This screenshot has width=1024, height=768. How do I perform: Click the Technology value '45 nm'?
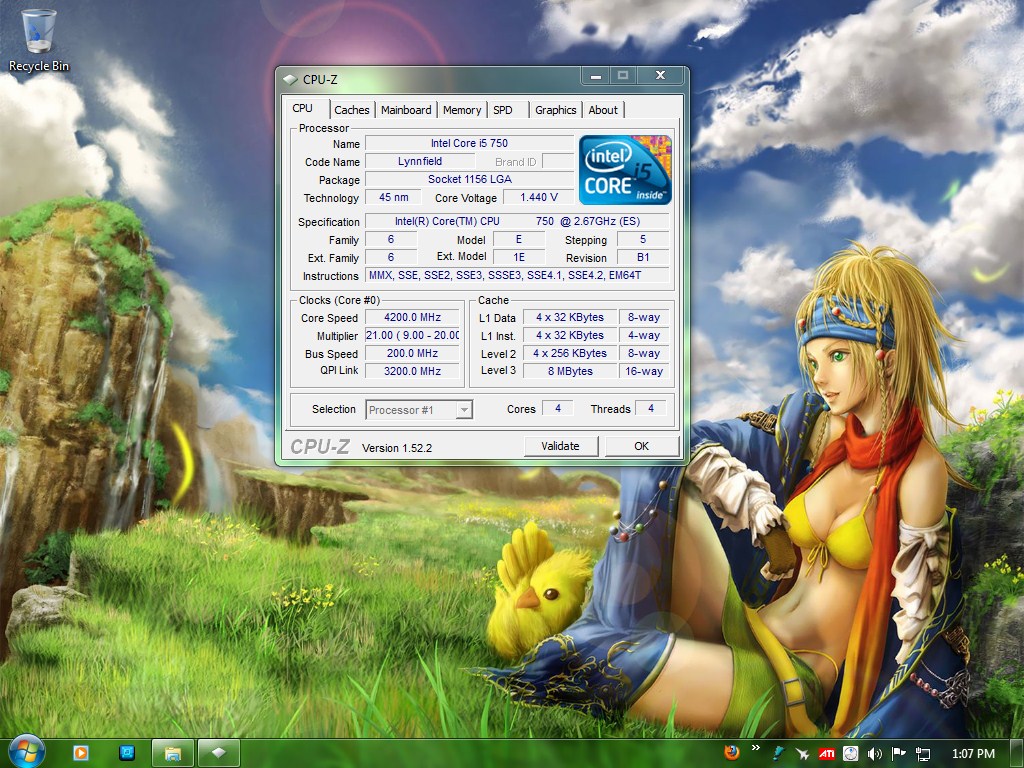pyautogui.click(x=394, y=197)
